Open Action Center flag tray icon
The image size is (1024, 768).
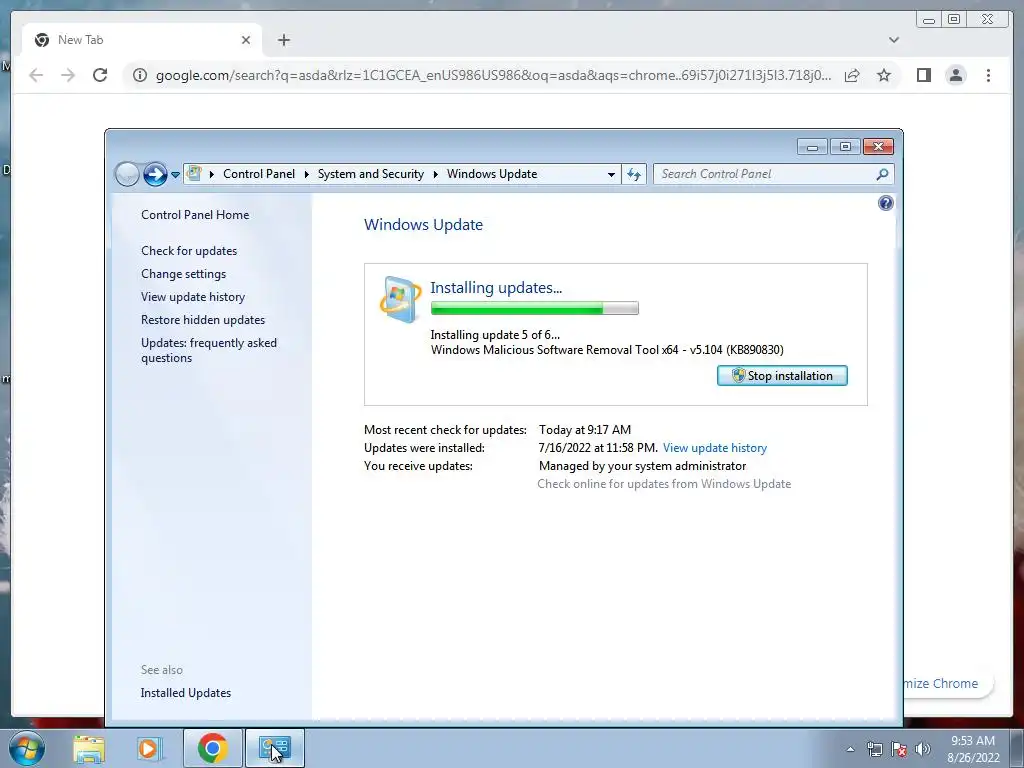coord(899,750)
